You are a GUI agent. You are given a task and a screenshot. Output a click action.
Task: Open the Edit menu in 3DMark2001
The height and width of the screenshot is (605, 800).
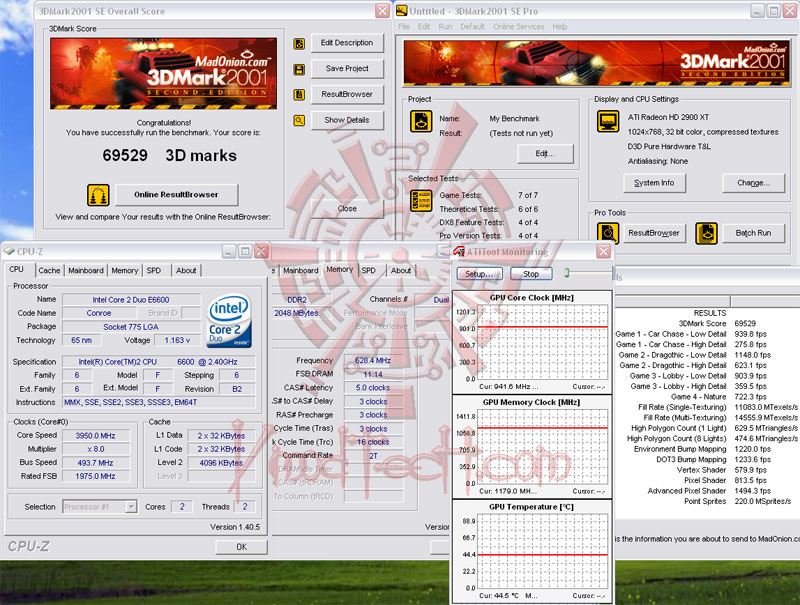tap(424, 27)
